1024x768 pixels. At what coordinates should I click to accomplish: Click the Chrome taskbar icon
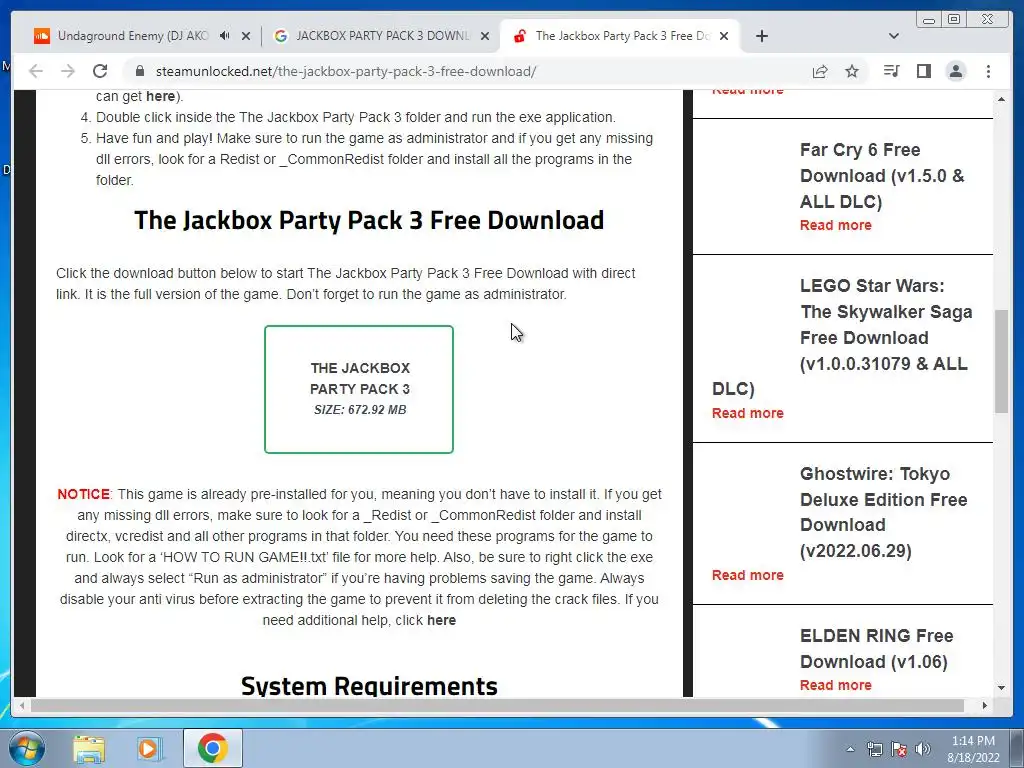212,748
